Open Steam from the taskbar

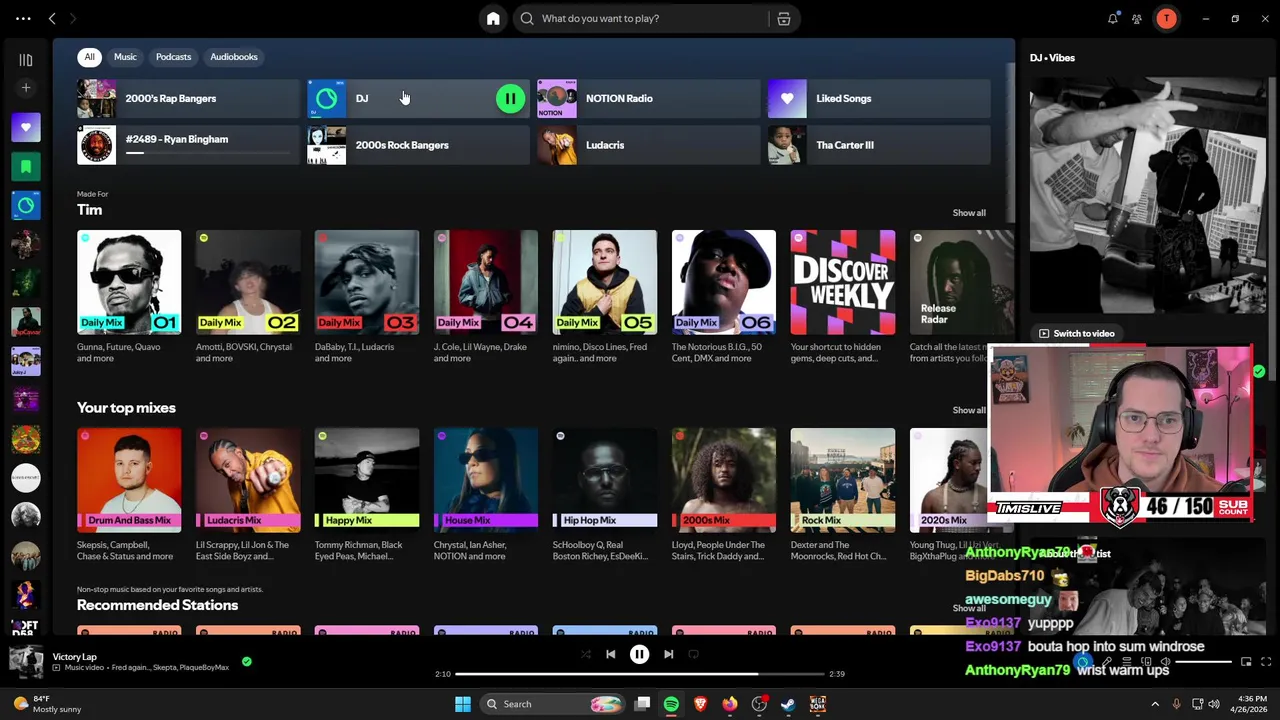point(789,704)
